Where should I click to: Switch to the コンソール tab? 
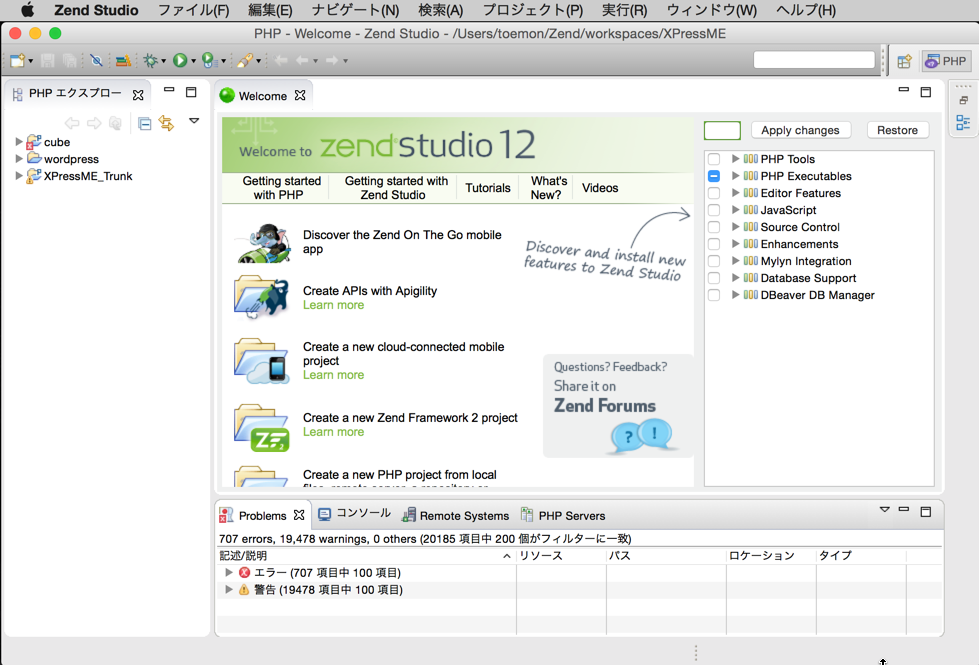(x=354, y=514)
